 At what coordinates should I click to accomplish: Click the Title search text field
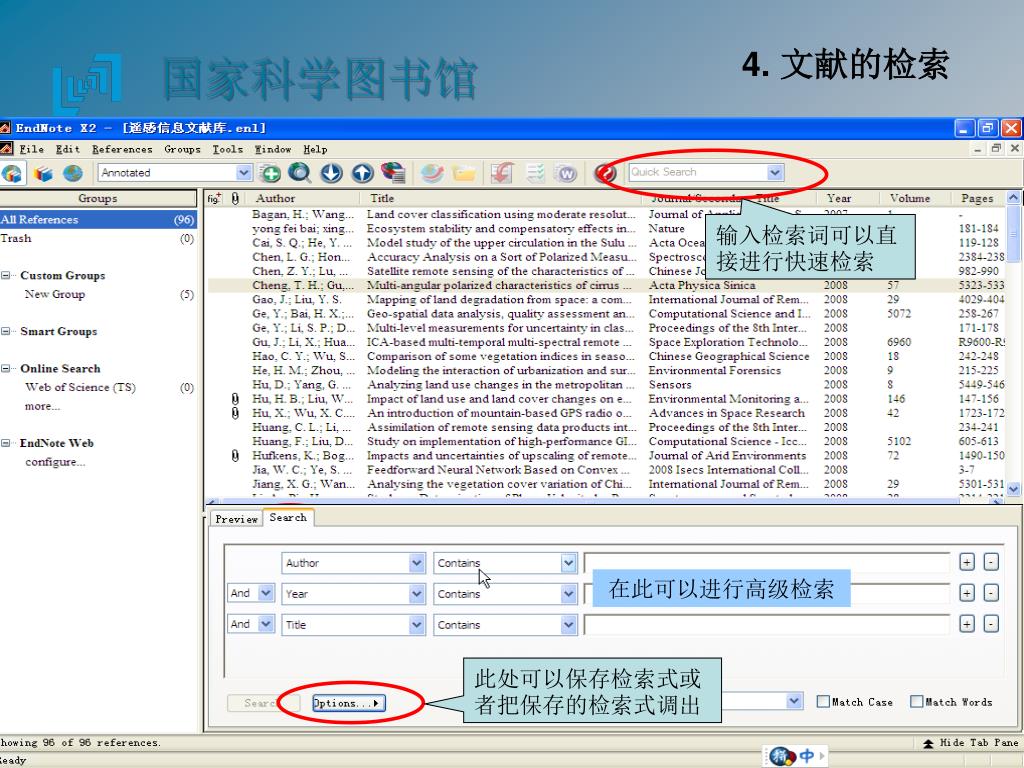[767, 625]
